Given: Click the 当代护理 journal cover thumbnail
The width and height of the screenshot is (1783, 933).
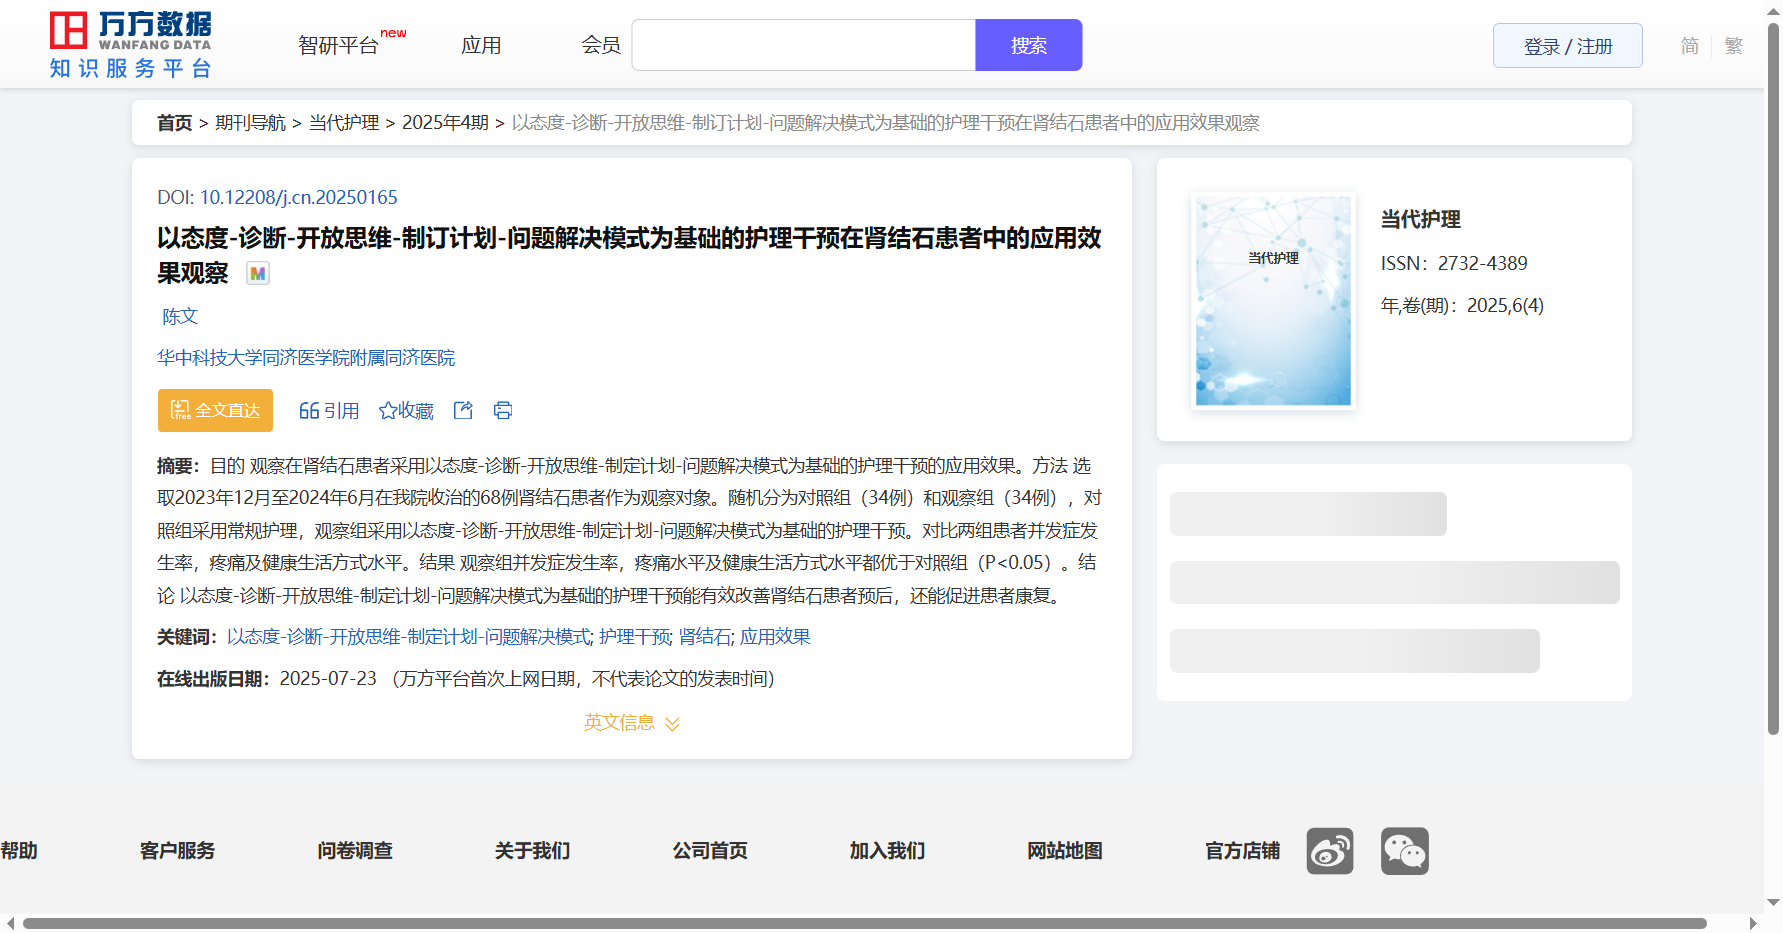Looking at the screenshot, I should click(1273, 300).
